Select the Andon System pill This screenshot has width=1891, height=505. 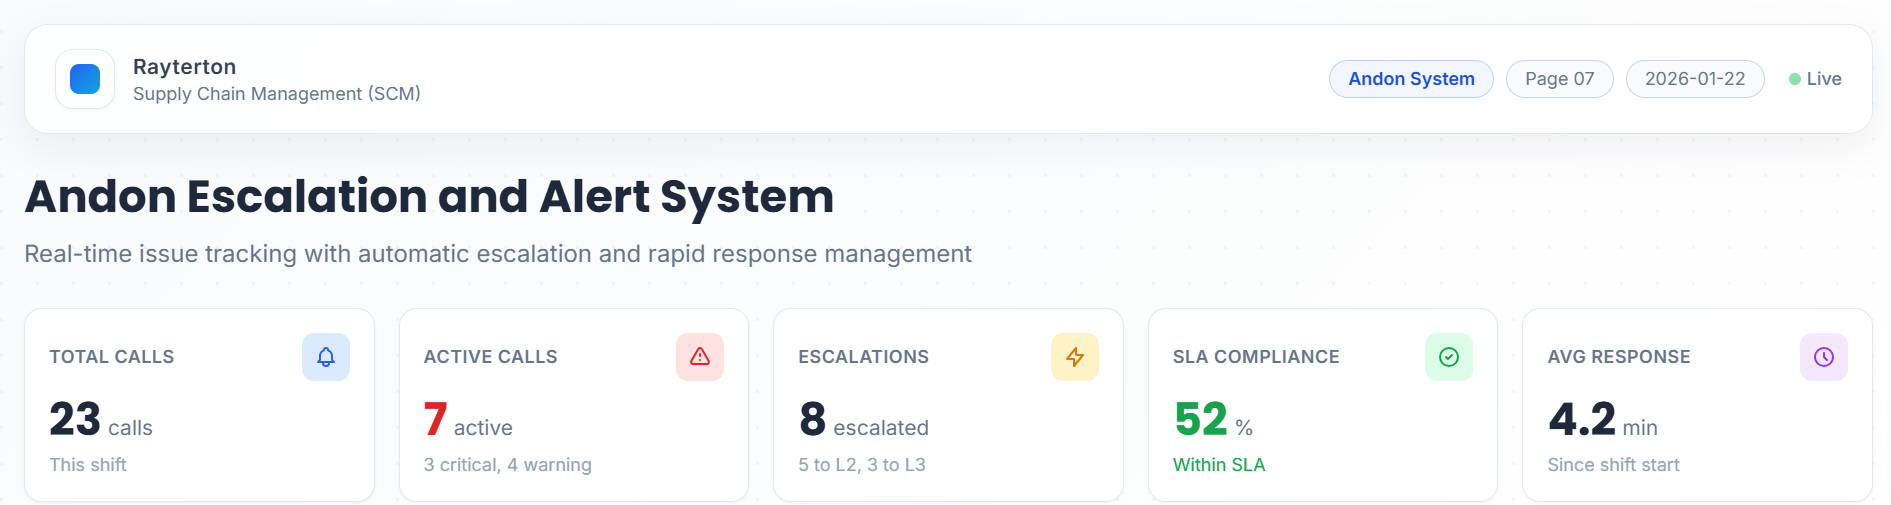click(x=1410, y=79)
